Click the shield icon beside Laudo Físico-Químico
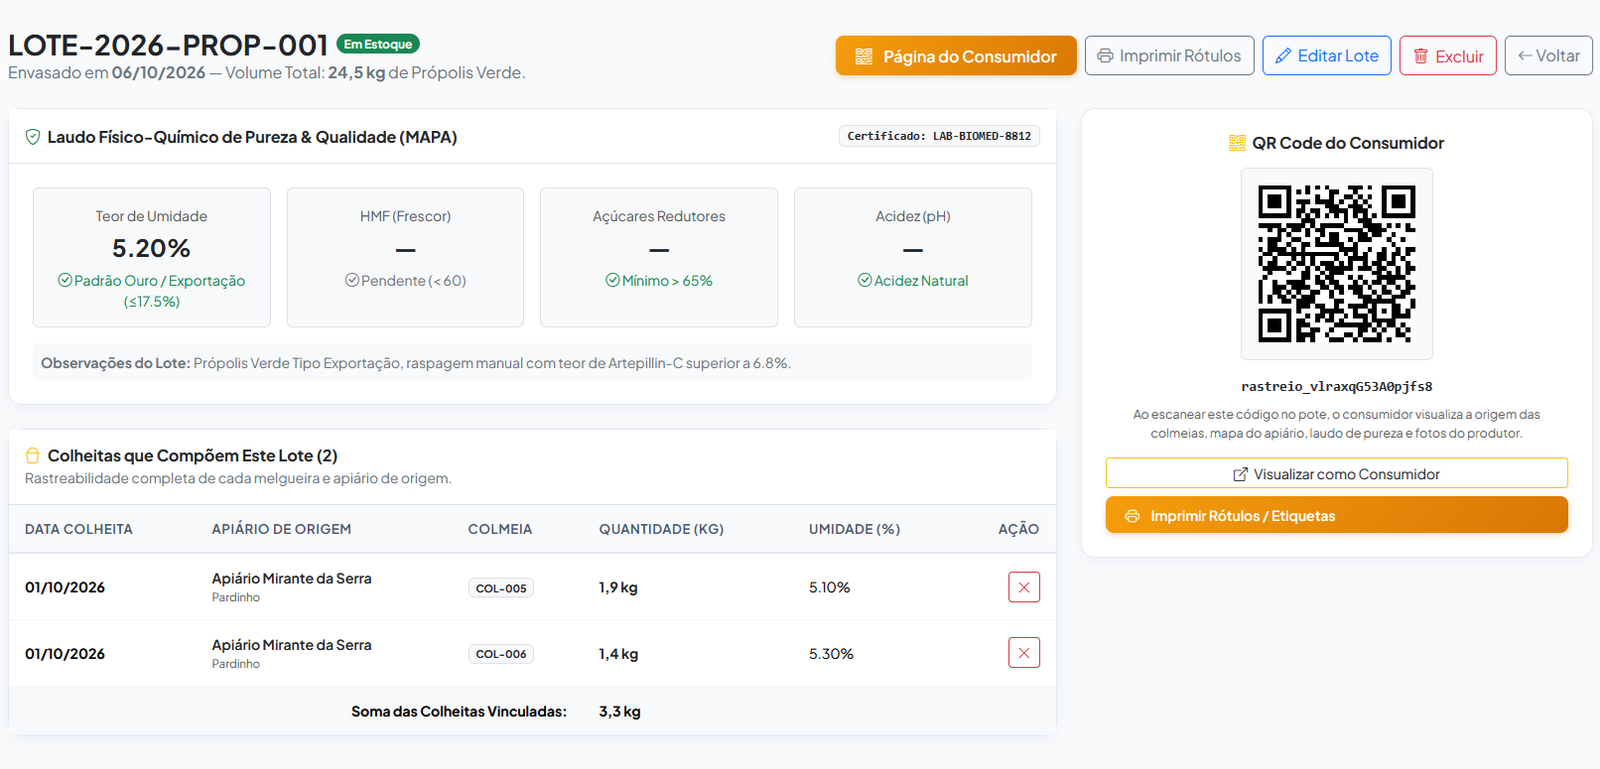This screenshot has height=769, width=1600. pyautogui.click(x=33, y=137)
